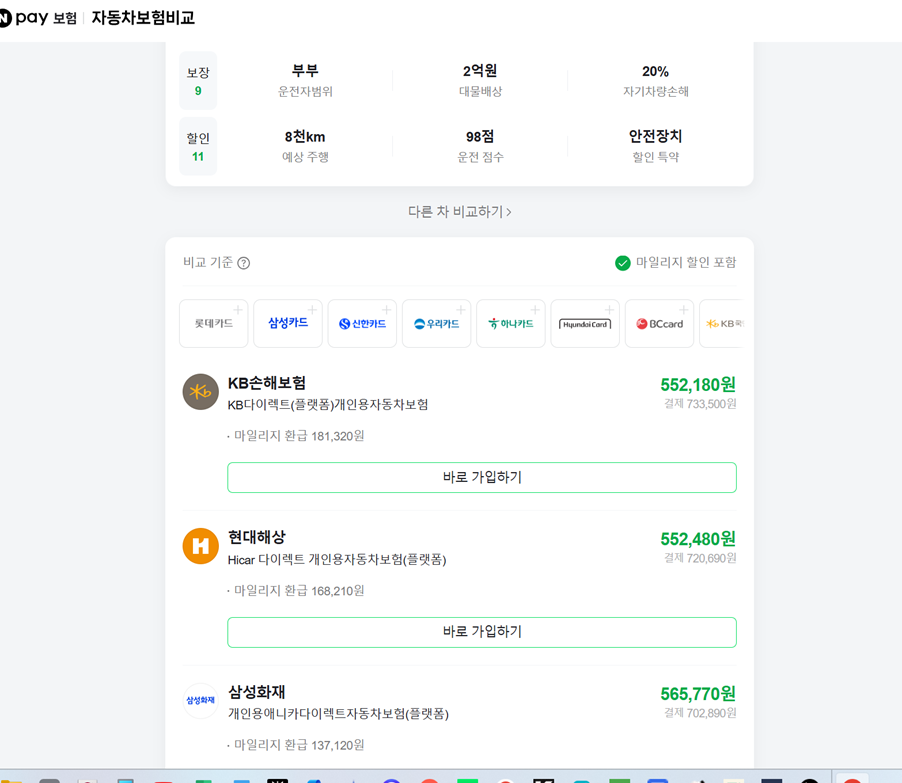Click 결제 720,690원 under 현대해상
902x783 pixels.
(700, 558)
